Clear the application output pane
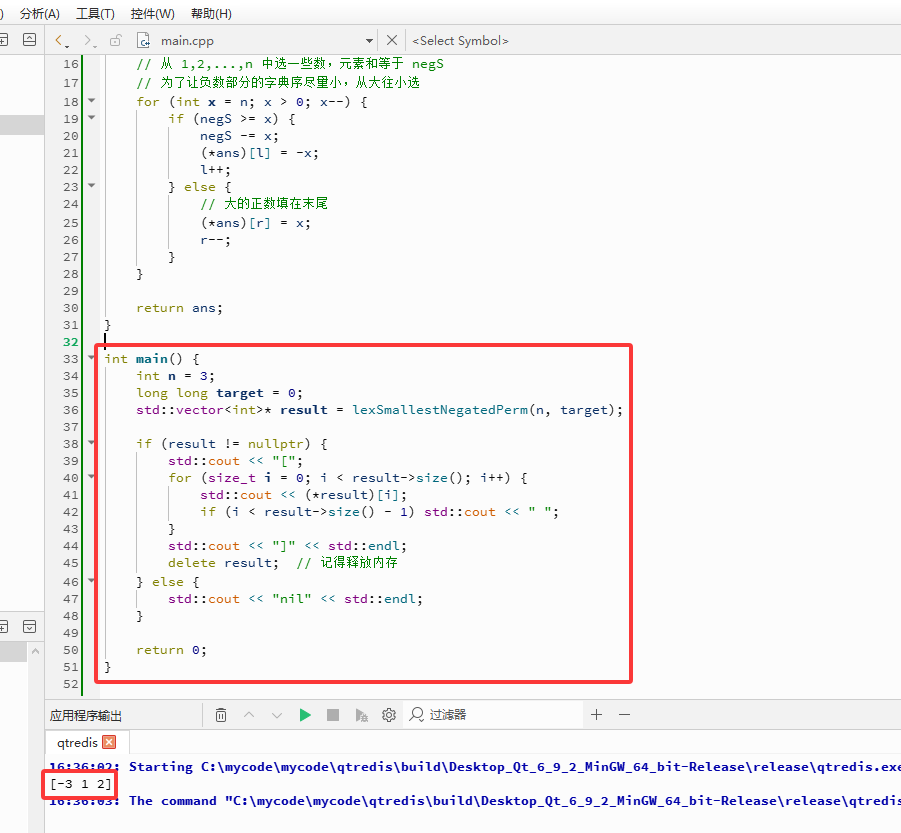 [221, 715]
